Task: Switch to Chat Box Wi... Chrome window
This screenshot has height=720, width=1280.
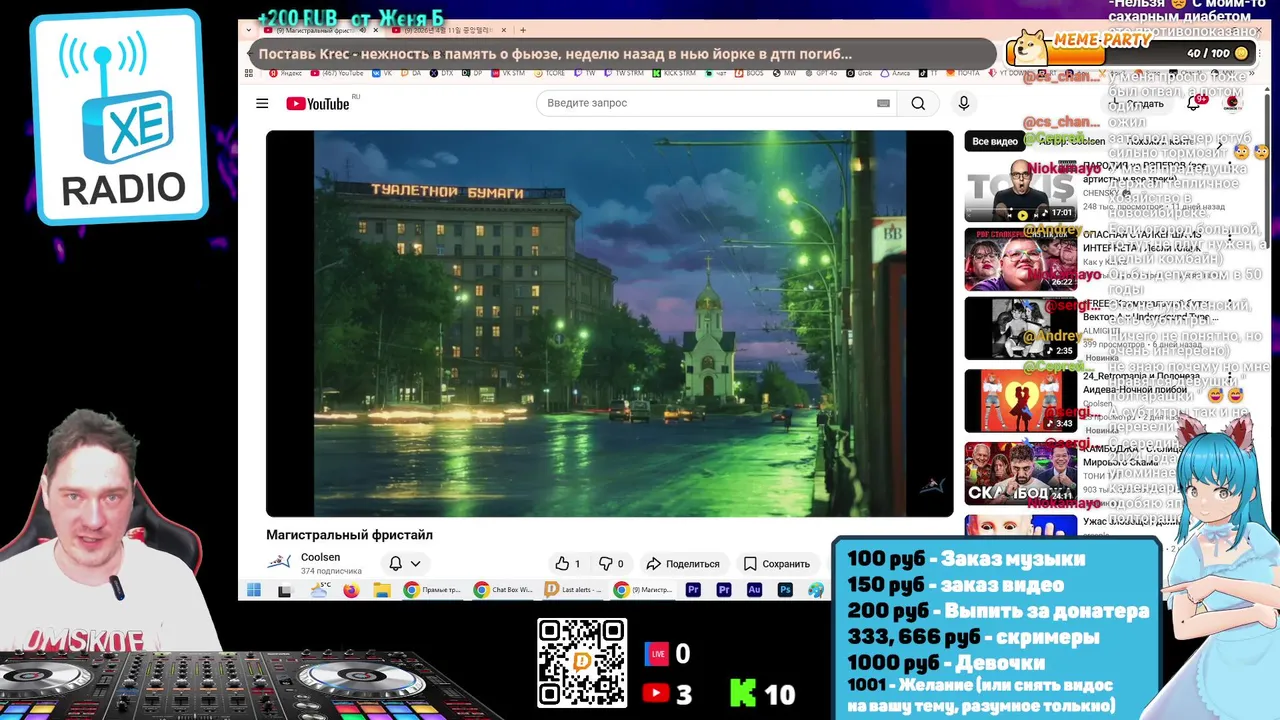Action: tap(503, 590)
